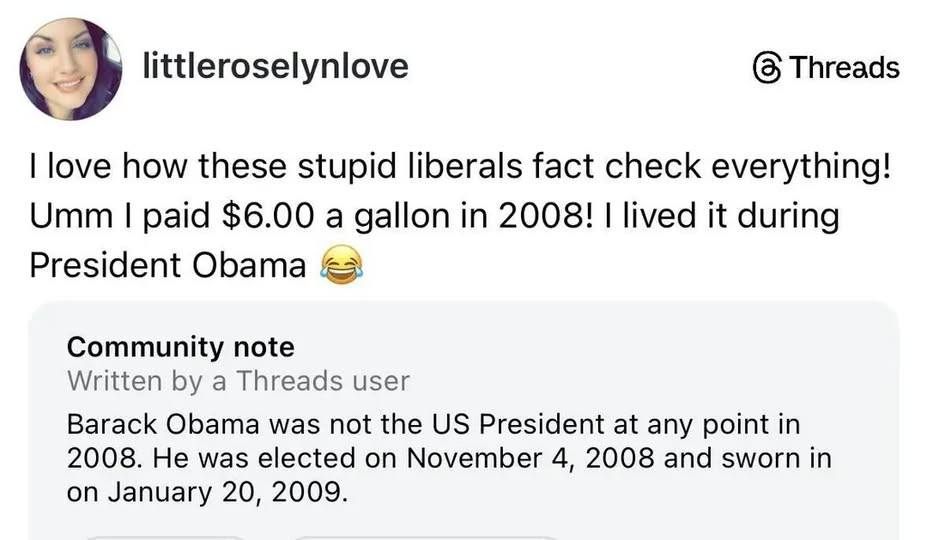Select the "Community note" heading

(181, 347)
